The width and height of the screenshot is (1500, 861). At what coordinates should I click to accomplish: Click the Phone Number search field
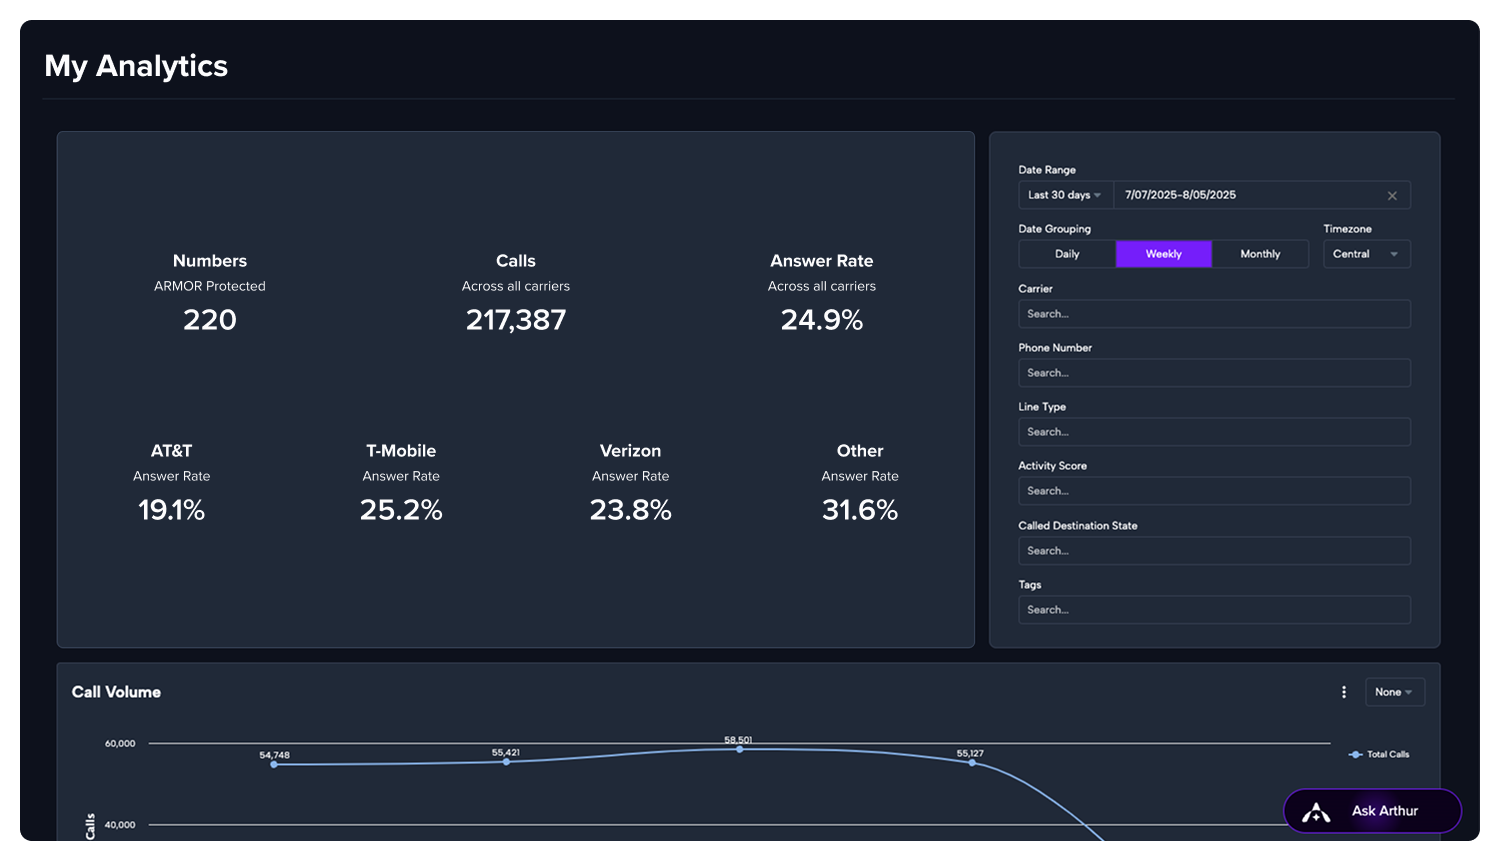pyautogui.click(x=1214, y=372)
